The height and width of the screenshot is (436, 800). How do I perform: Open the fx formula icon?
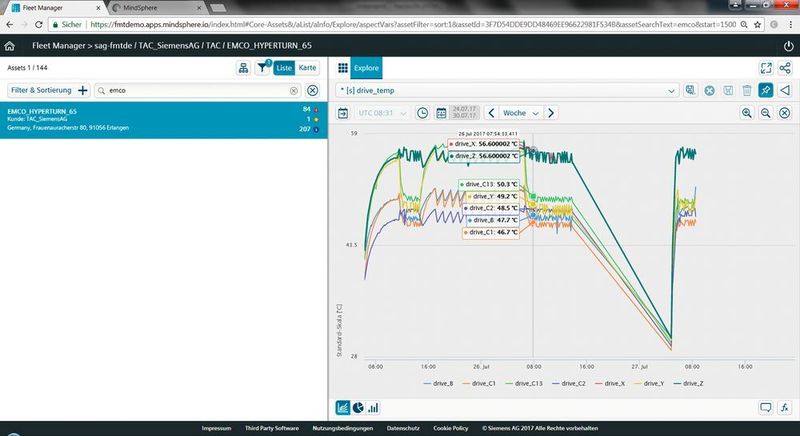pyautogui.click(x=785, y=407)
